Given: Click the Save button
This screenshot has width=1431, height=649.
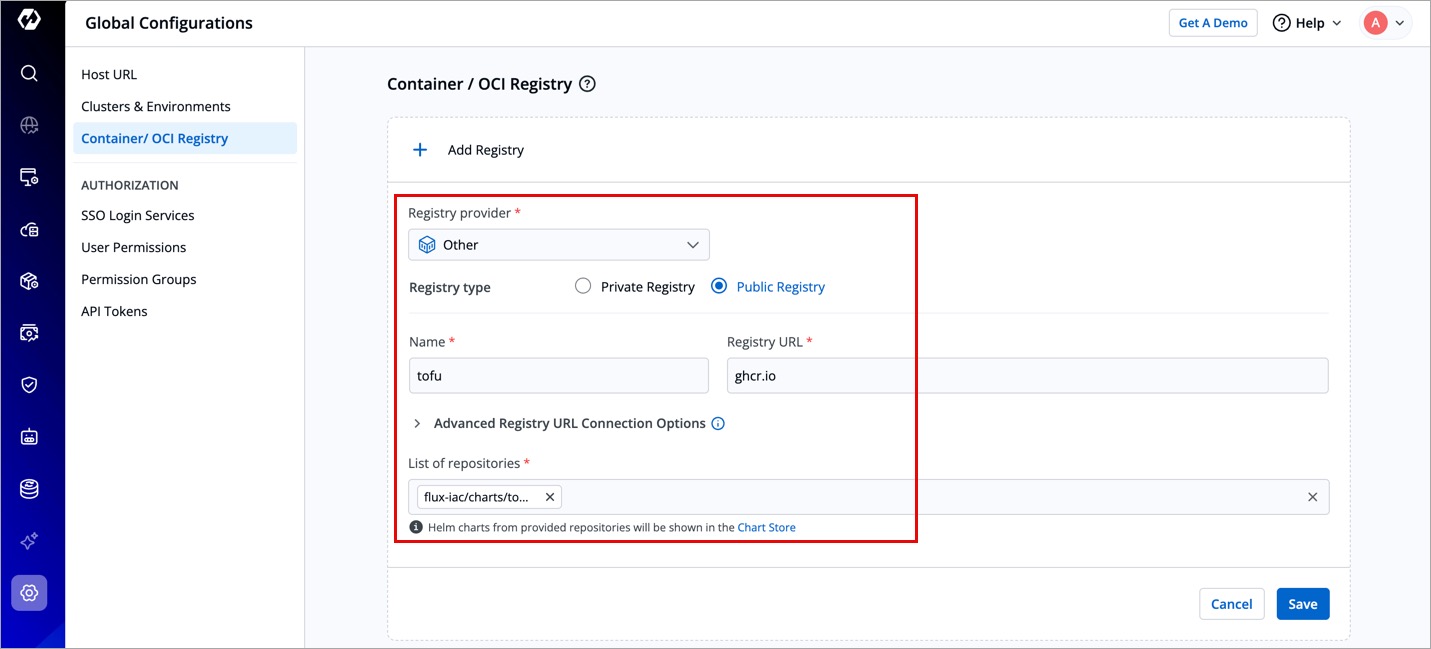Looking at the screenshot, I should click(x=1302, y=604).
